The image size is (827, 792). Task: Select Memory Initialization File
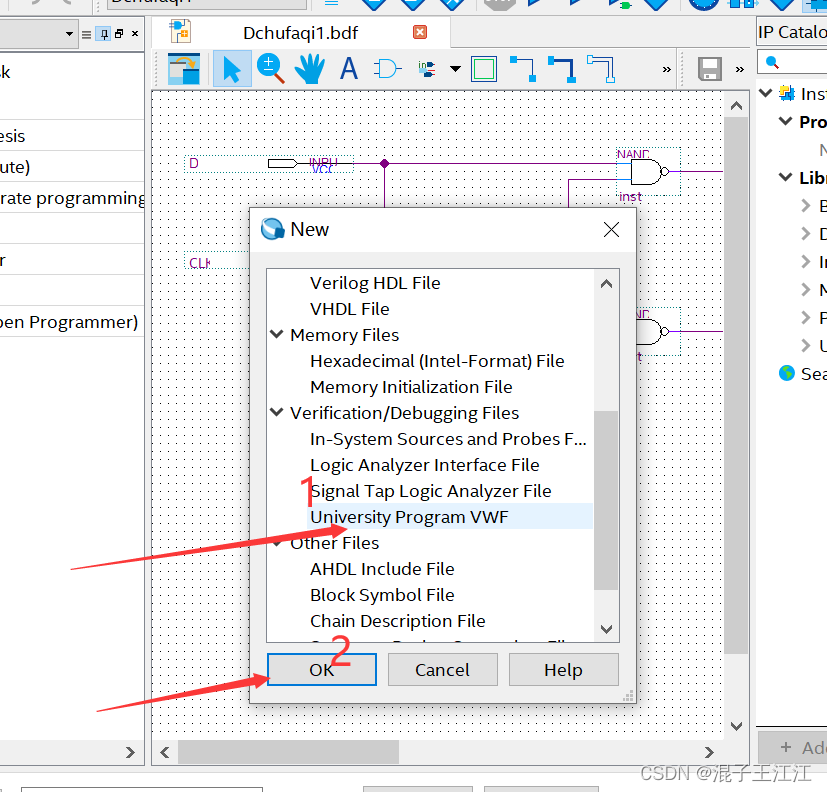(x=411, y=387)
